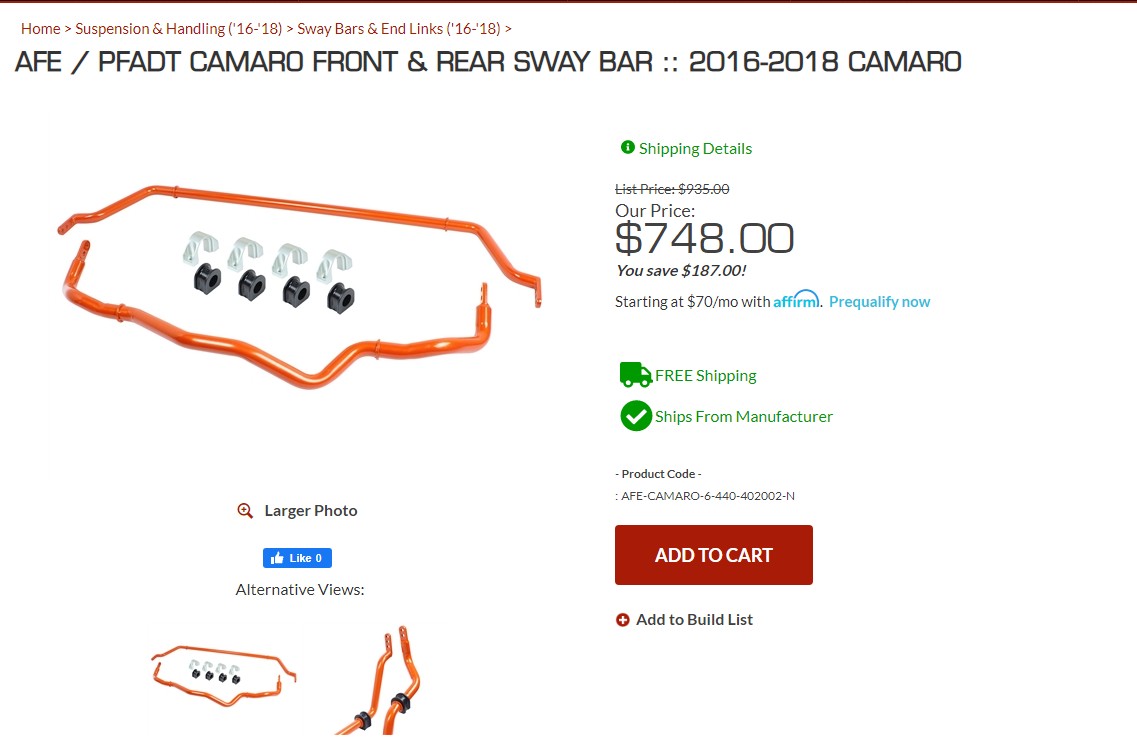Click the Ships From Manufacturer text
This screenshot has height=750, width=1137.
(744, 416)
